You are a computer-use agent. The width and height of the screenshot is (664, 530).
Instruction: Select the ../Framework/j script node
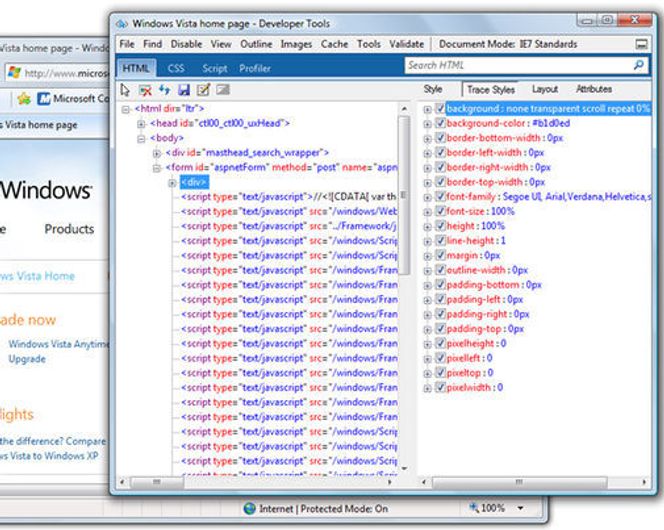pyautogui.click(x=289, y=226)
